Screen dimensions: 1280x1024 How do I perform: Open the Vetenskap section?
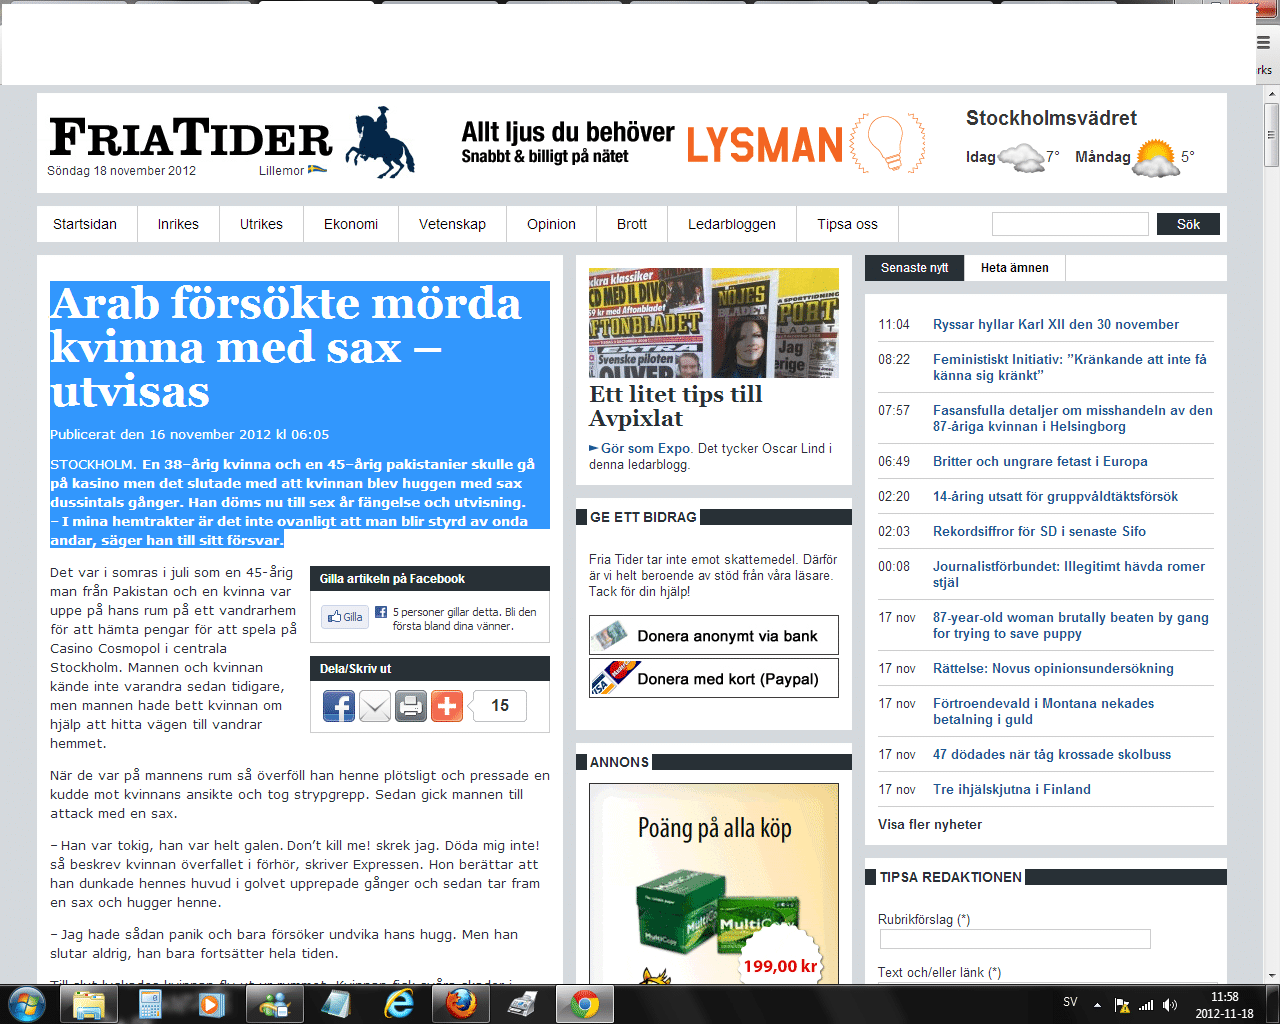point(452,224)
